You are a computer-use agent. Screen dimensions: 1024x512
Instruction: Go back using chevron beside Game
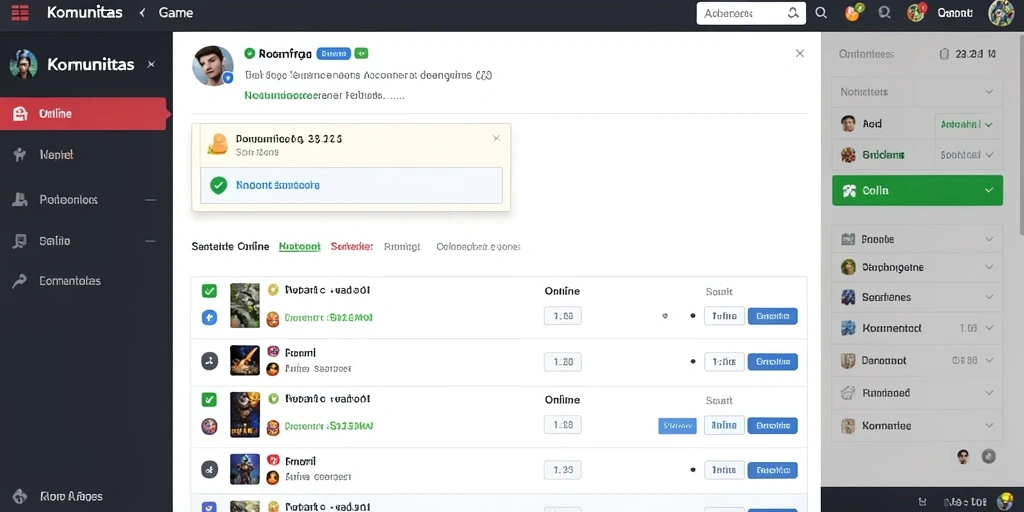(x=142, y=12)
